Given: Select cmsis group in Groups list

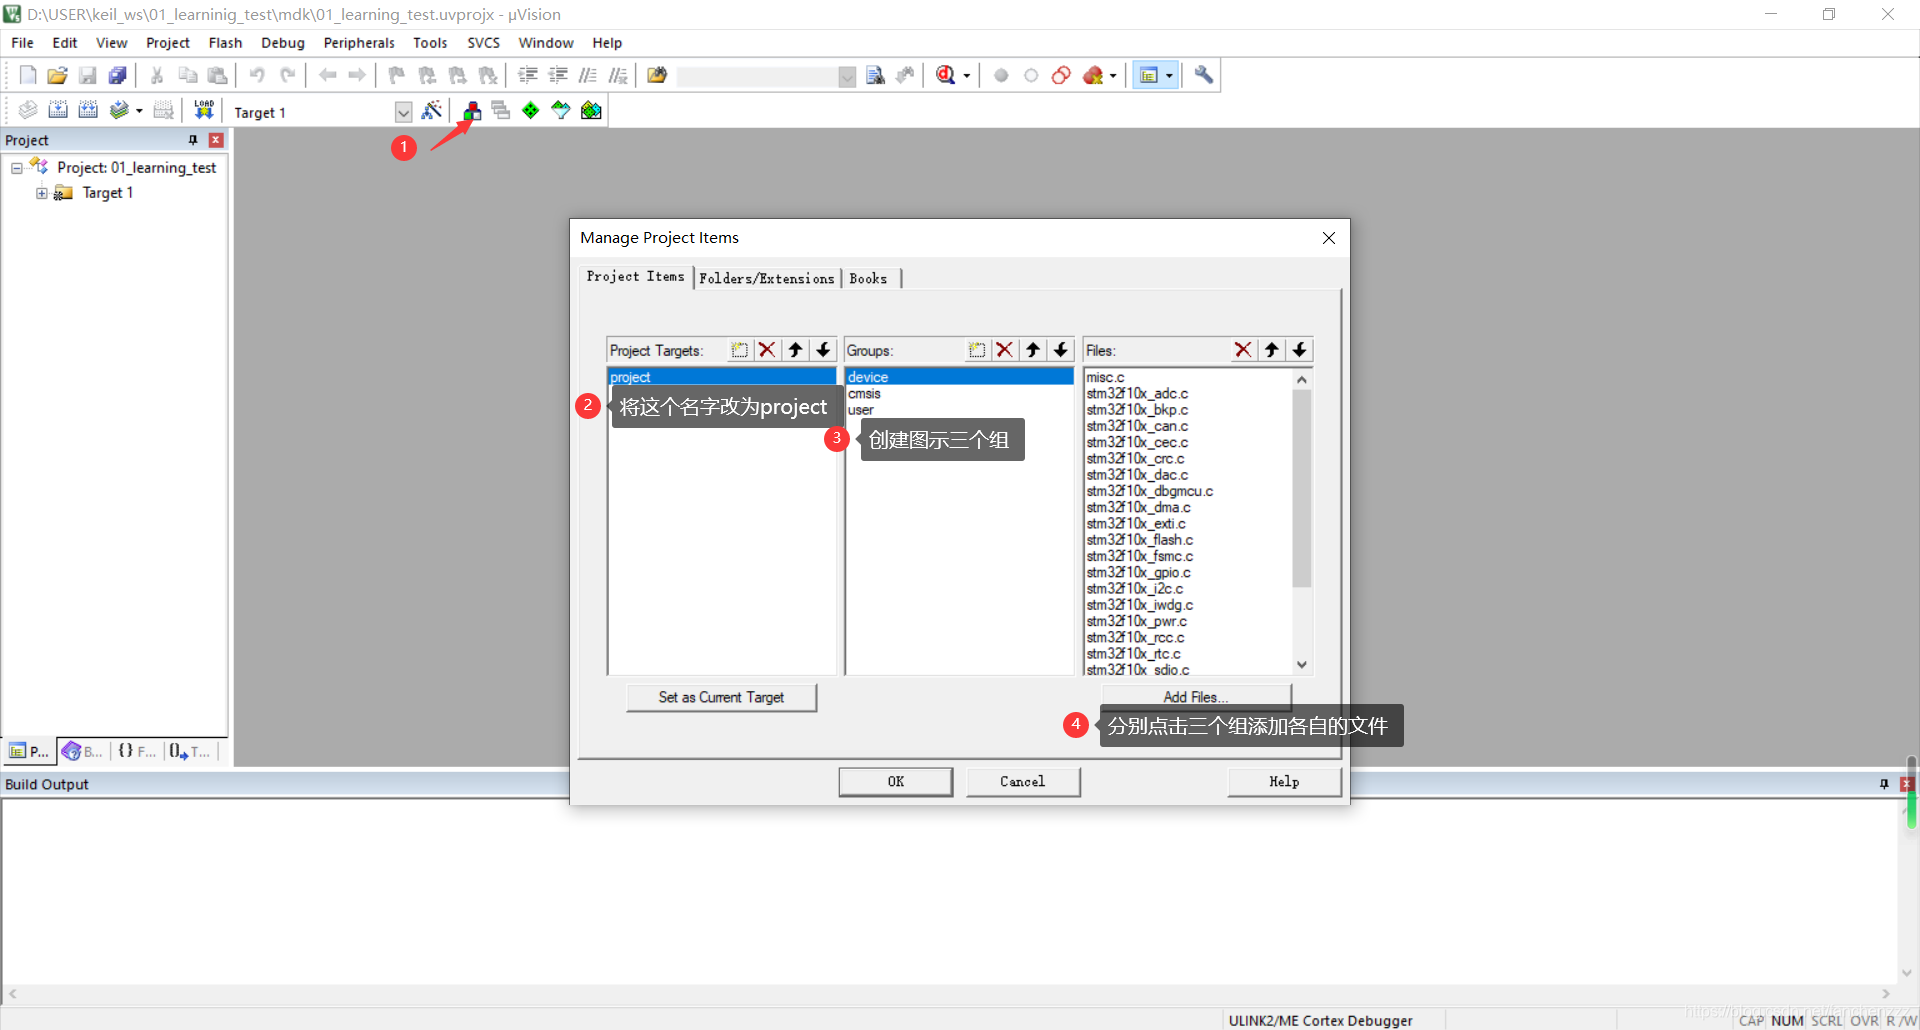Looking at the screenshot, I should [959, 394].
